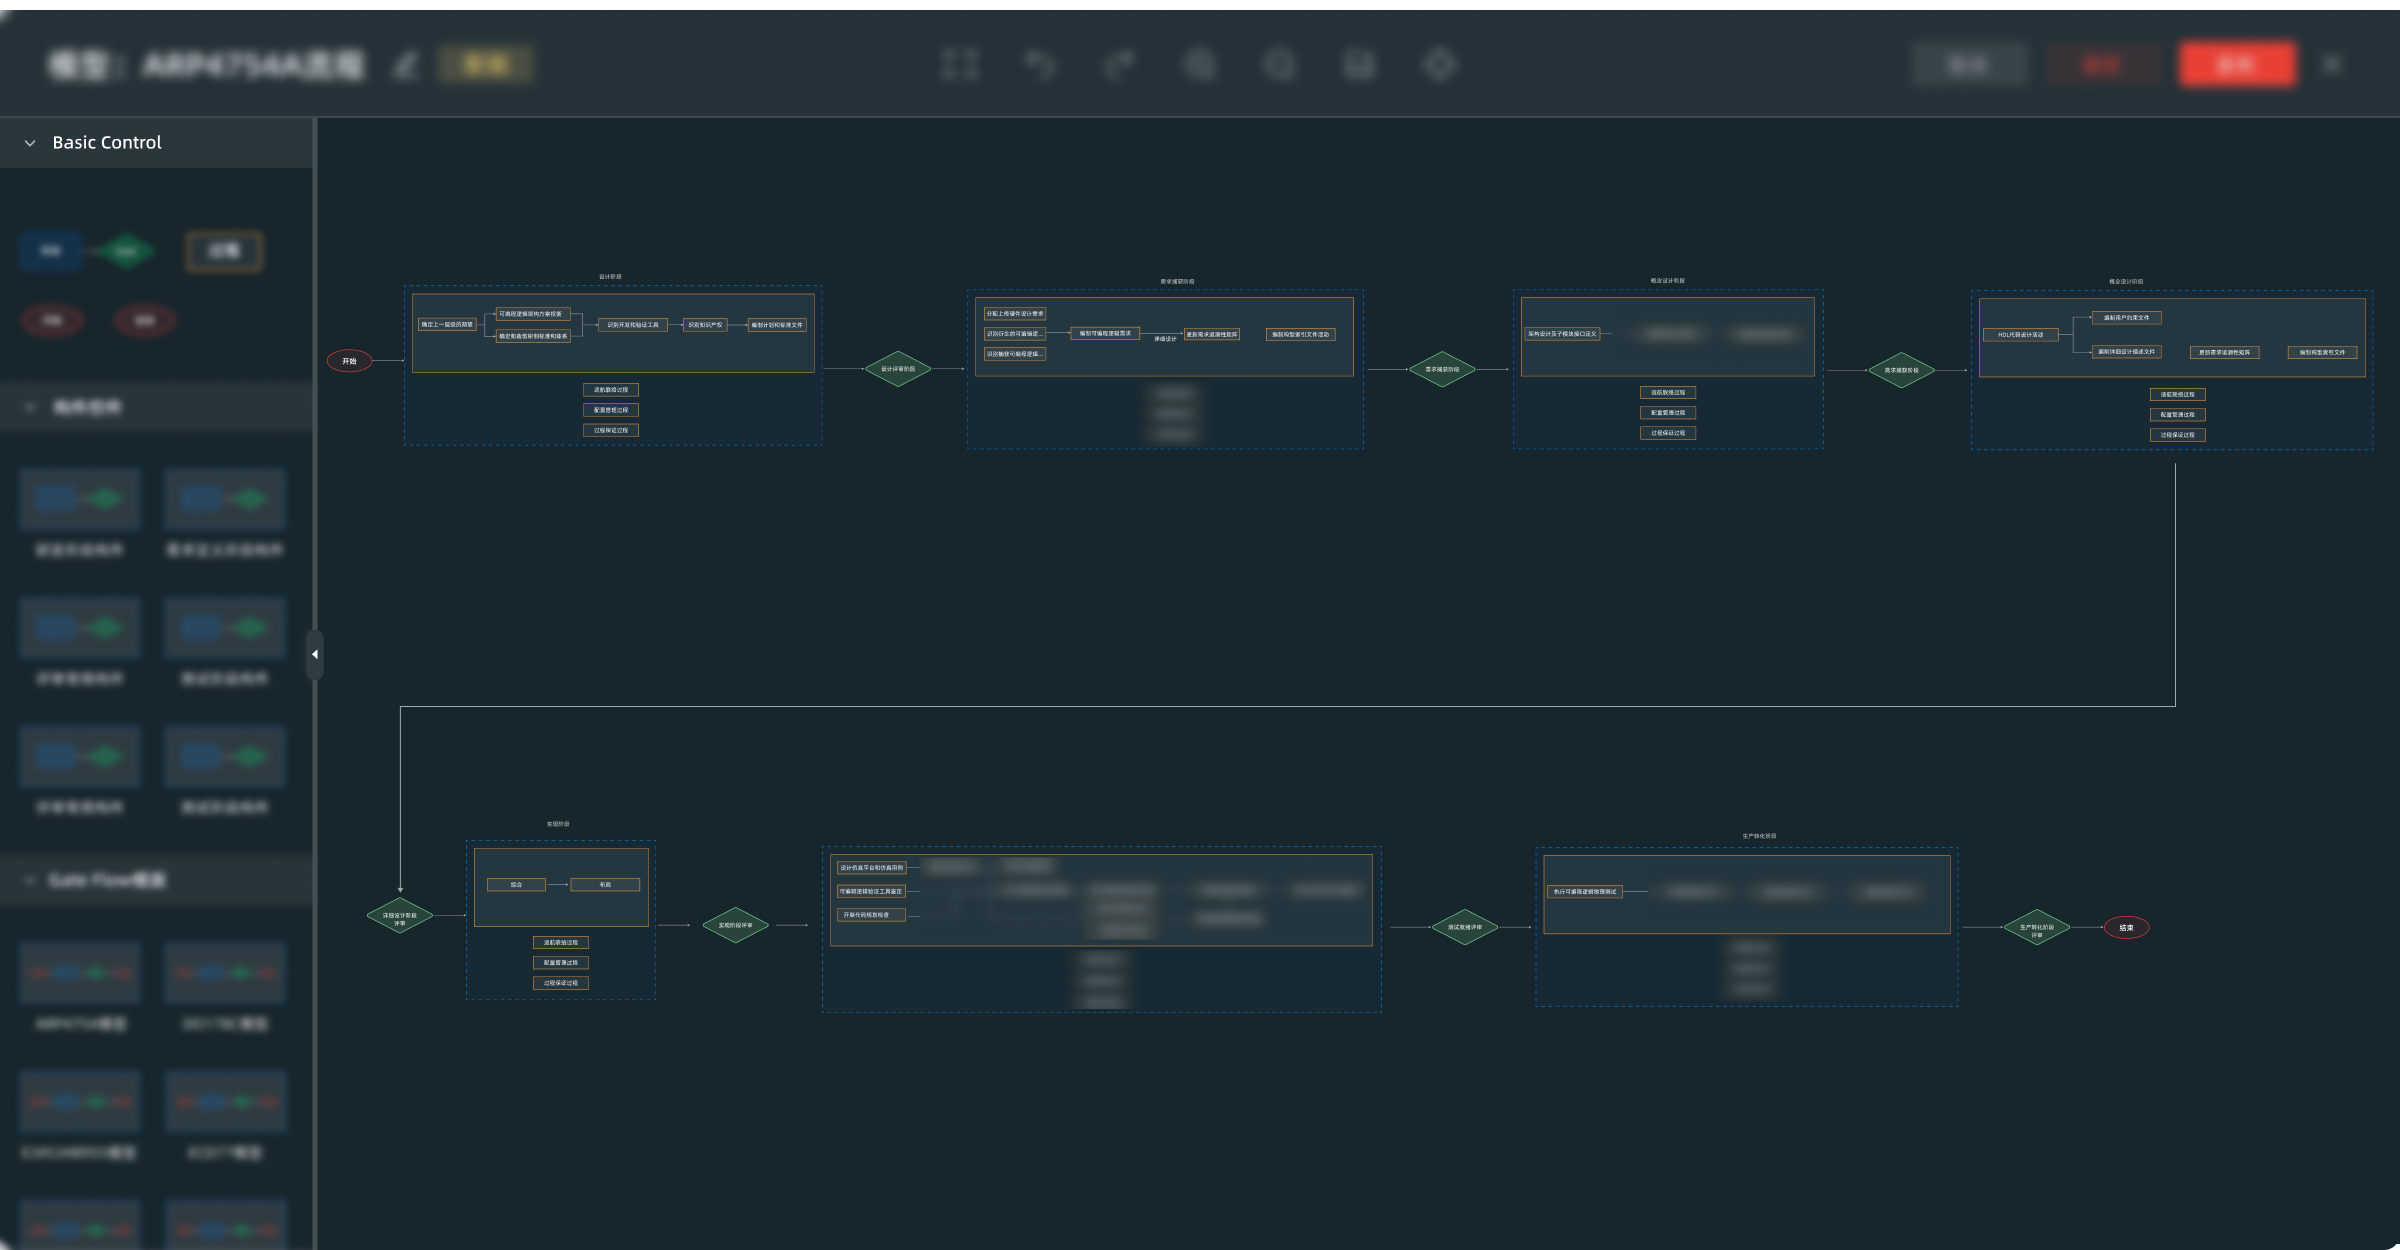Select the 结束 end node
This screenshot has width=2400, height=1250.
2127,927
